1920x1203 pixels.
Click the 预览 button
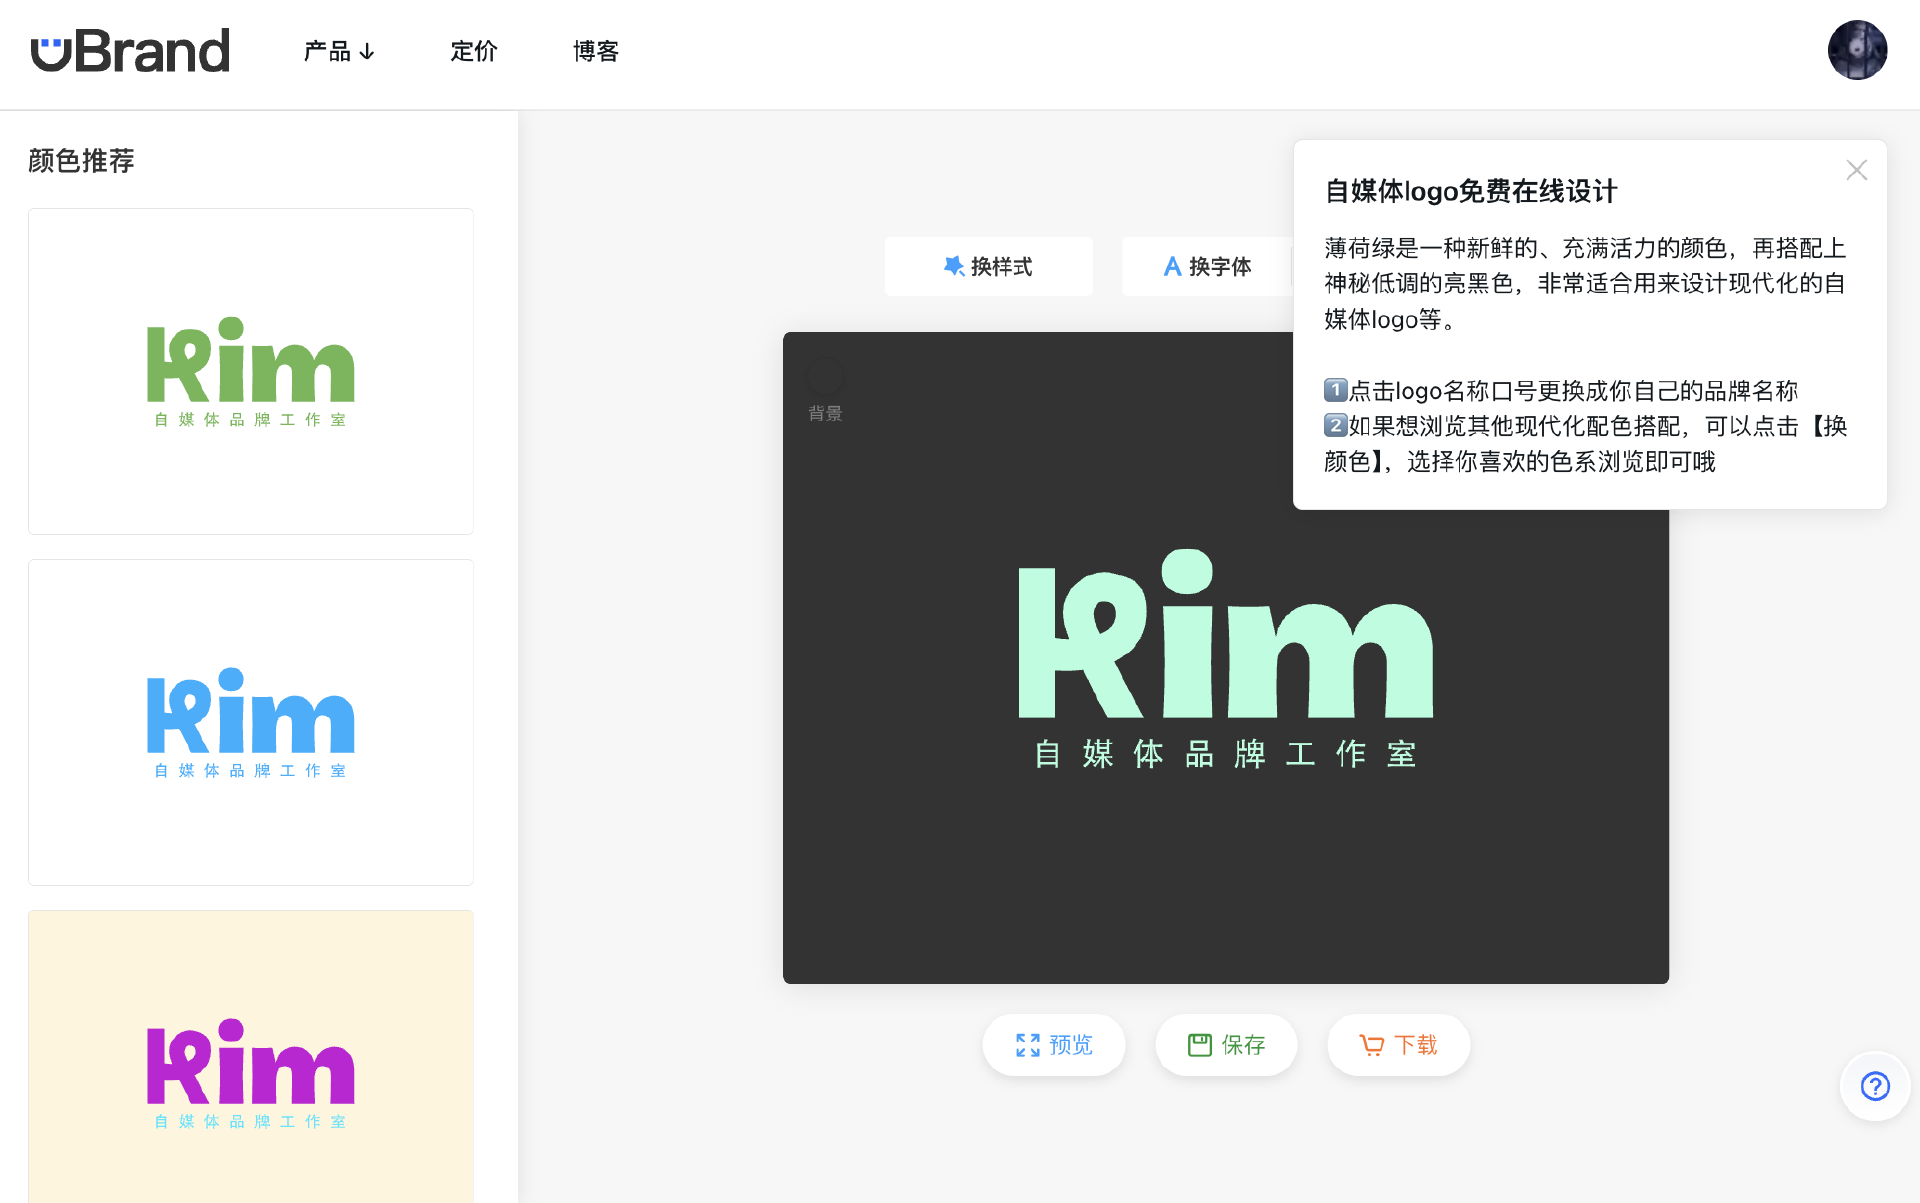(1053, 1044)
